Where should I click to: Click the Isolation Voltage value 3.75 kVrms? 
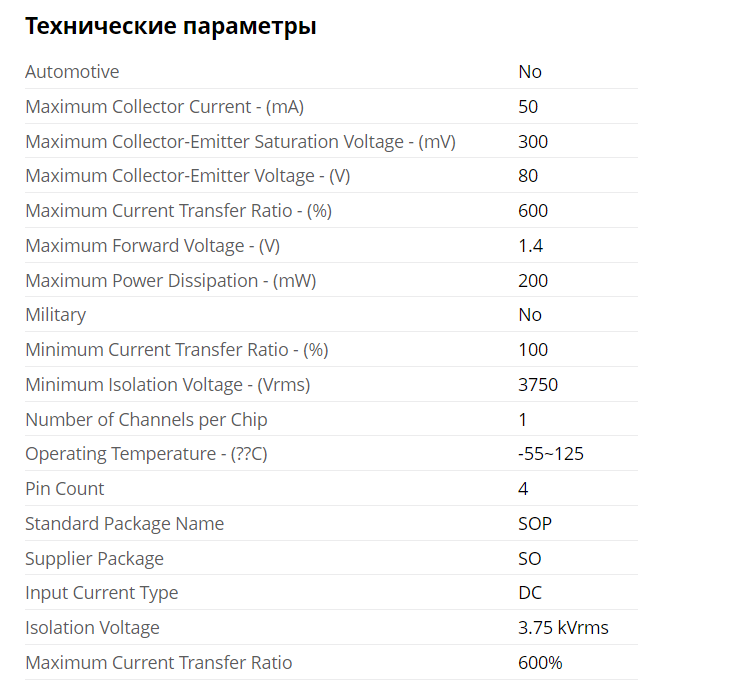pyautogui.click(x=563, y=628)
